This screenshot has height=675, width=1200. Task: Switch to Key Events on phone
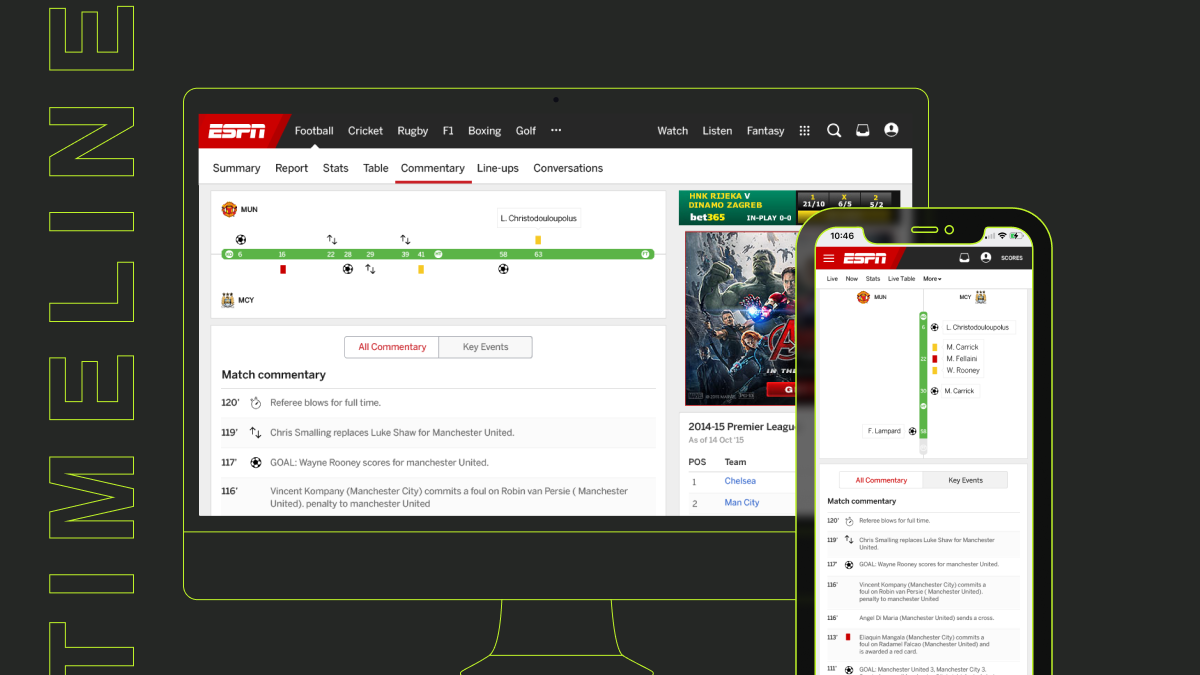965,480
